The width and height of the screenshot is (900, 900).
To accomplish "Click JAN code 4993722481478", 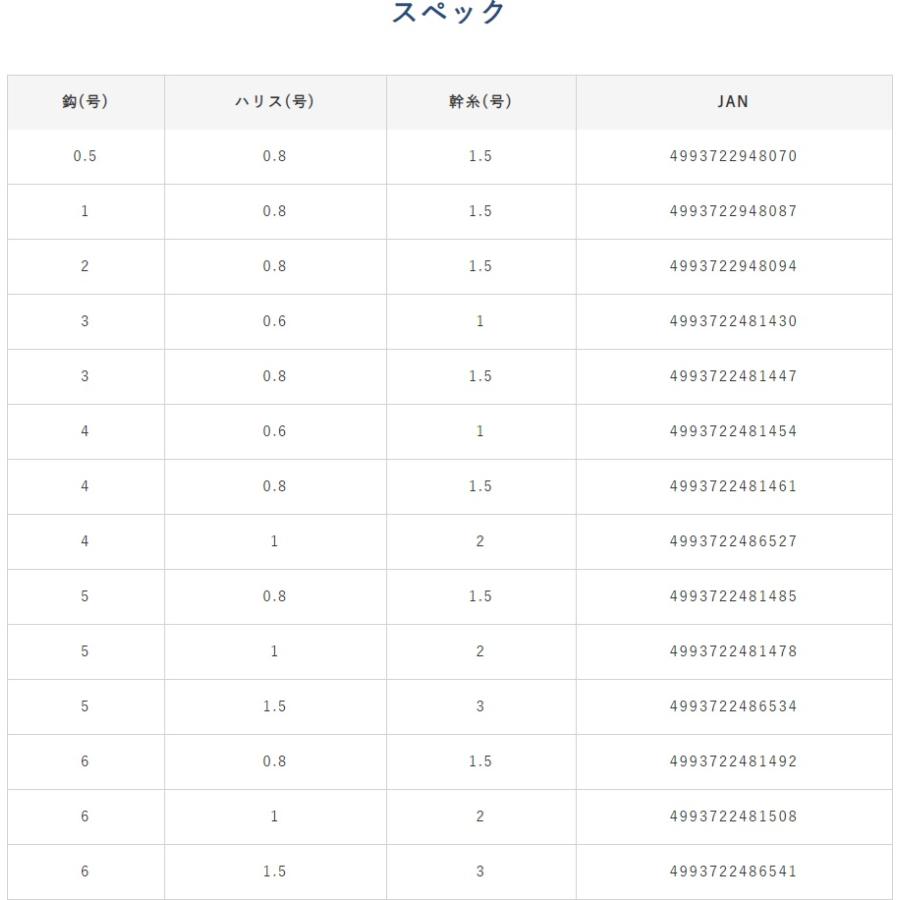I will pos(733,651).
